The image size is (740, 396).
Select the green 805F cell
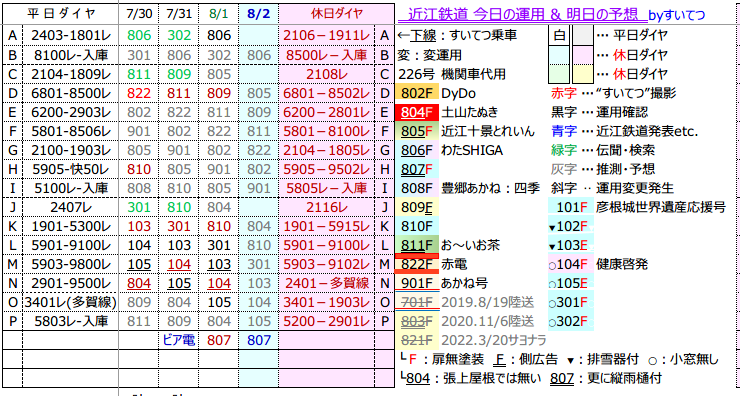[417, 131]
